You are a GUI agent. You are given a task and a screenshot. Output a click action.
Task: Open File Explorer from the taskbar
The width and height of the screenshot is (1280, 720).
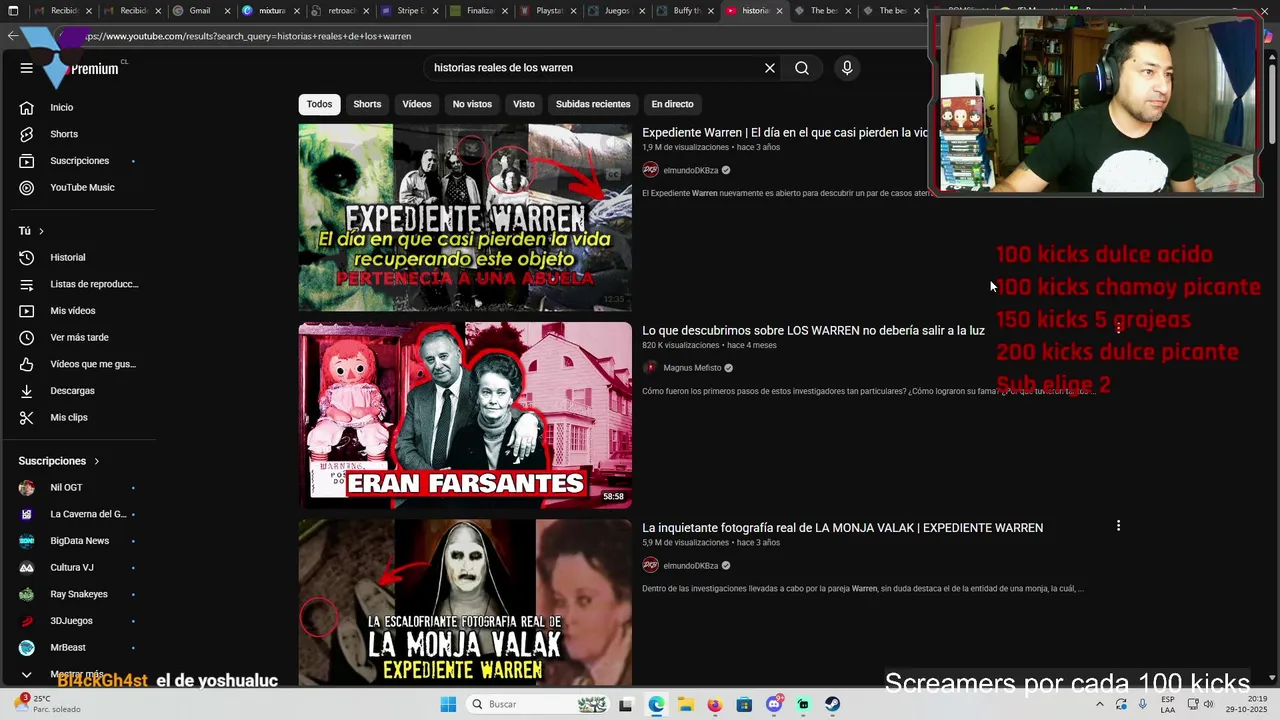(685, 704)
